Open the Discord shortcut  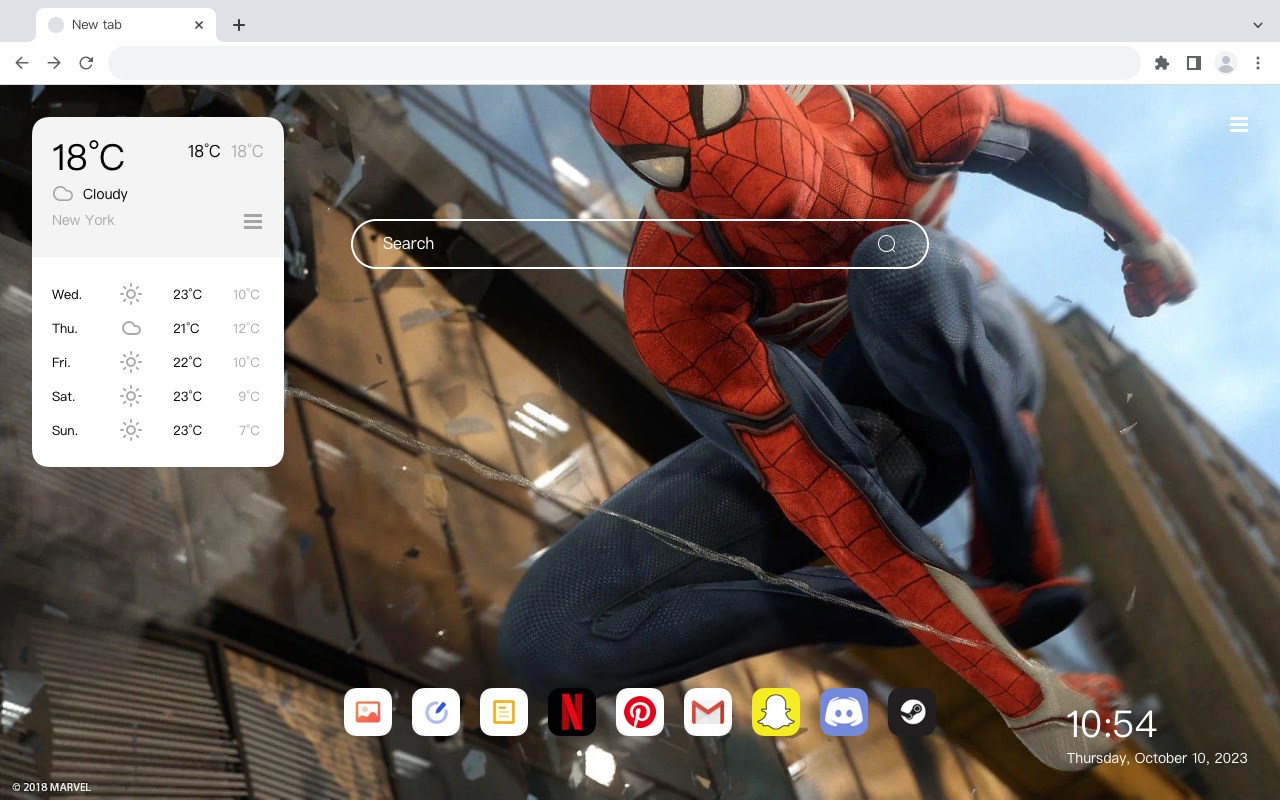click(x=844, y=712)
